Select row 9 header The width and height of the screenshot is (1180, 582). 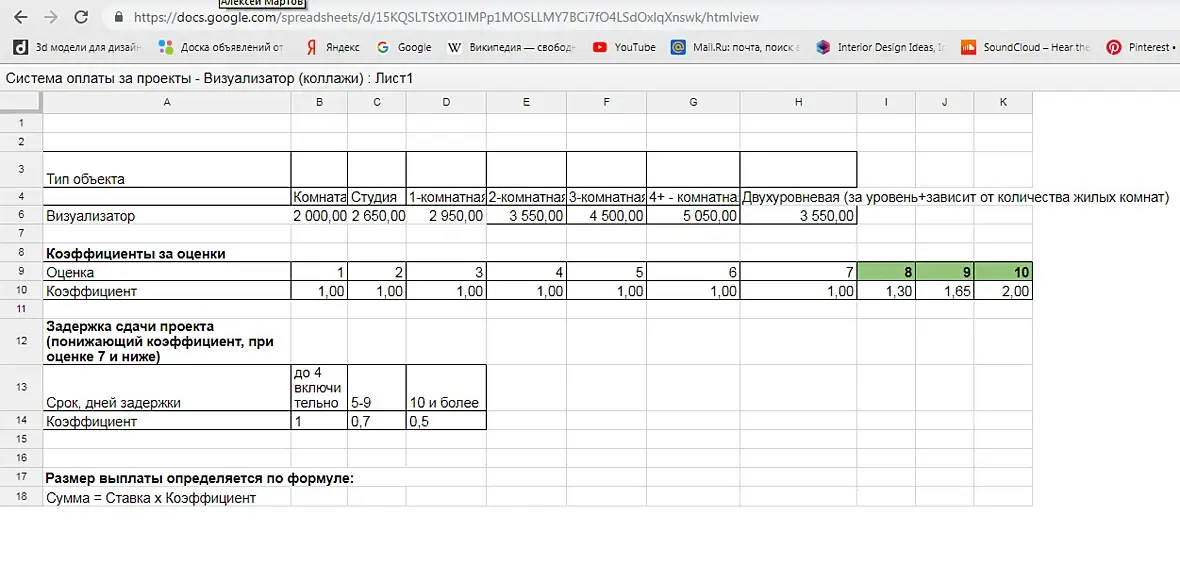click(21, 272)
